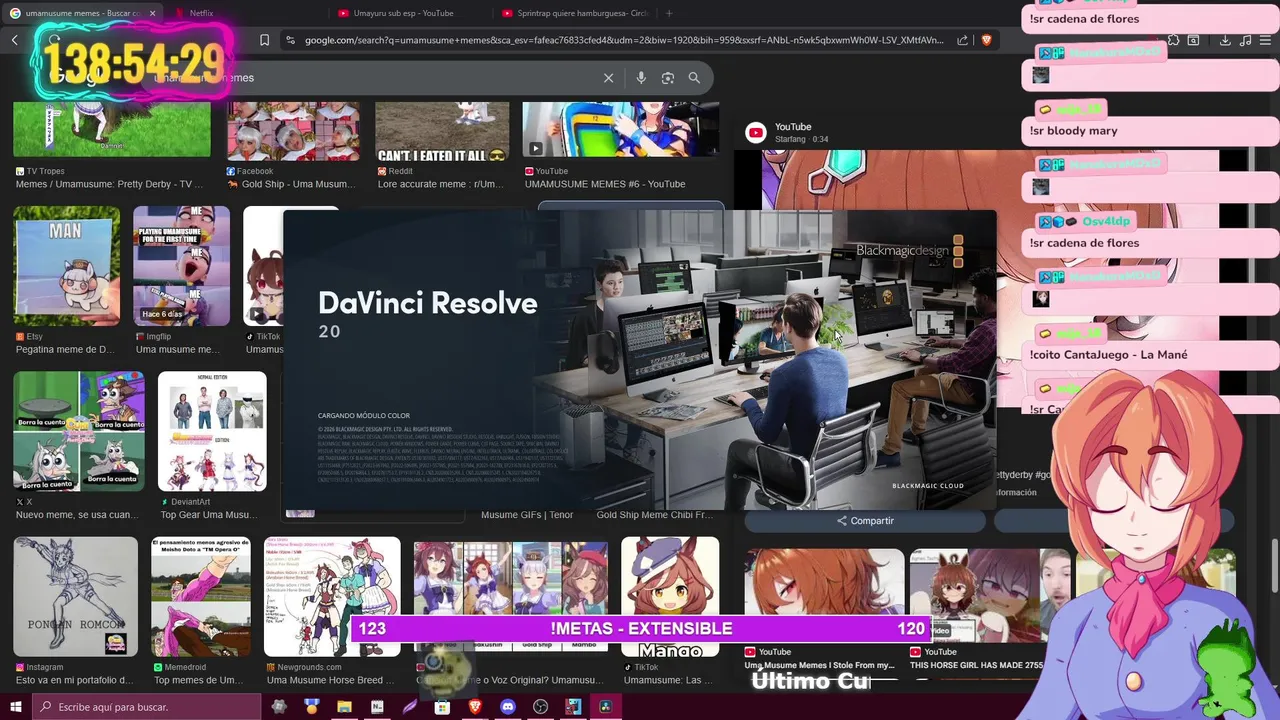Open Uma Musume Memes I Stole video thumbnail

click(x=824, y=595)
